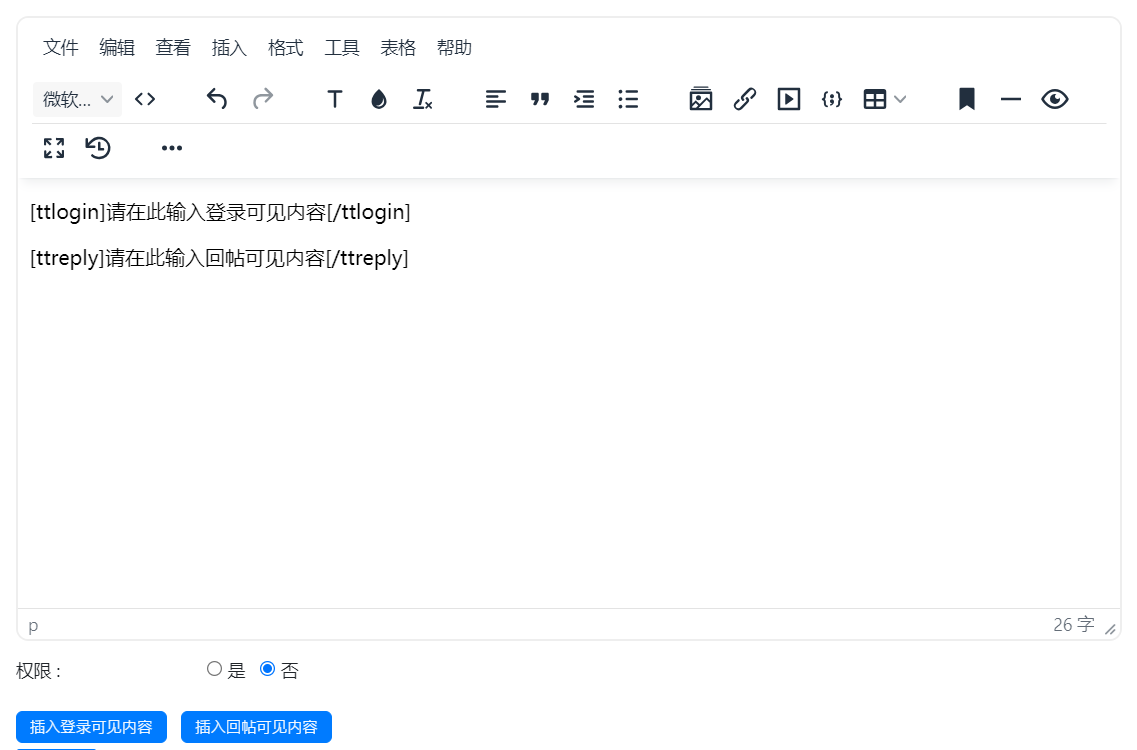The image size is (1137, 750).
Task: Click the clear formatting icon
Action: pos(423,99)
